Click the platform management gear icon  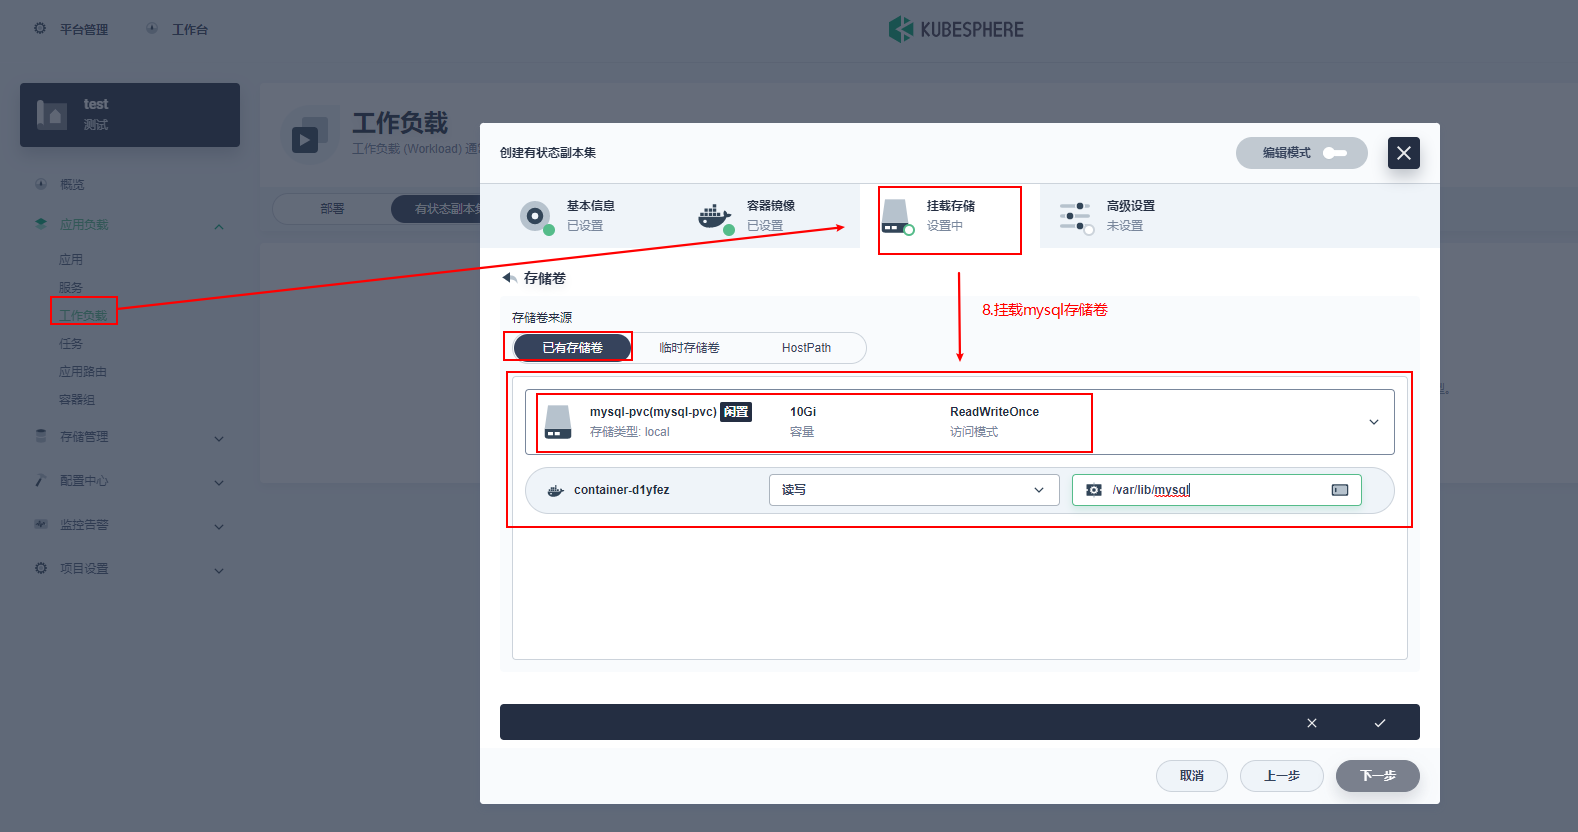(x=40, y=29)
